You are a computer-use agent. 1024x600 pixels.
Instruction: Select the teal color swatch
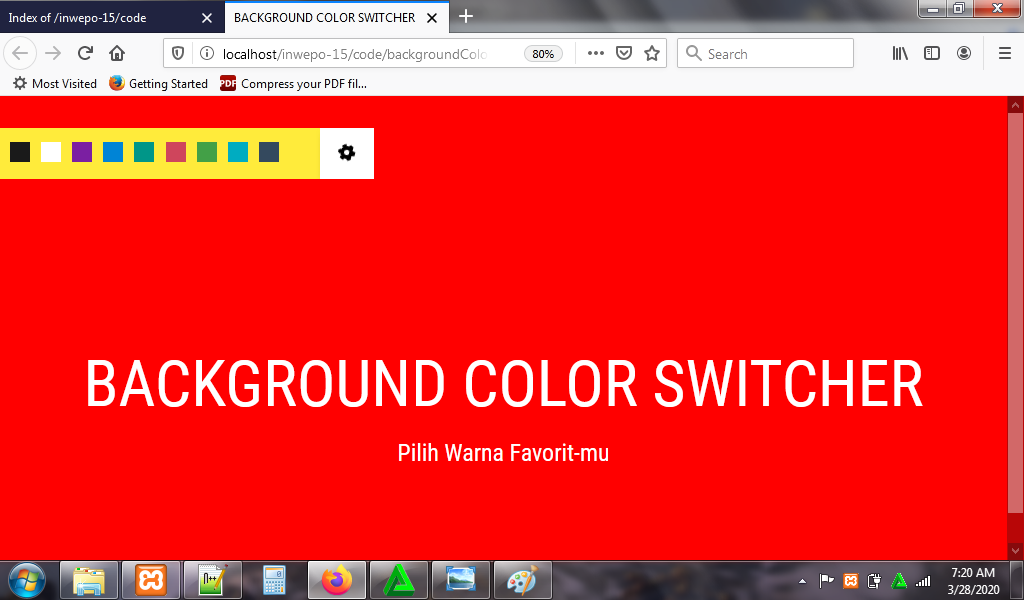click(x=144, y=152)
